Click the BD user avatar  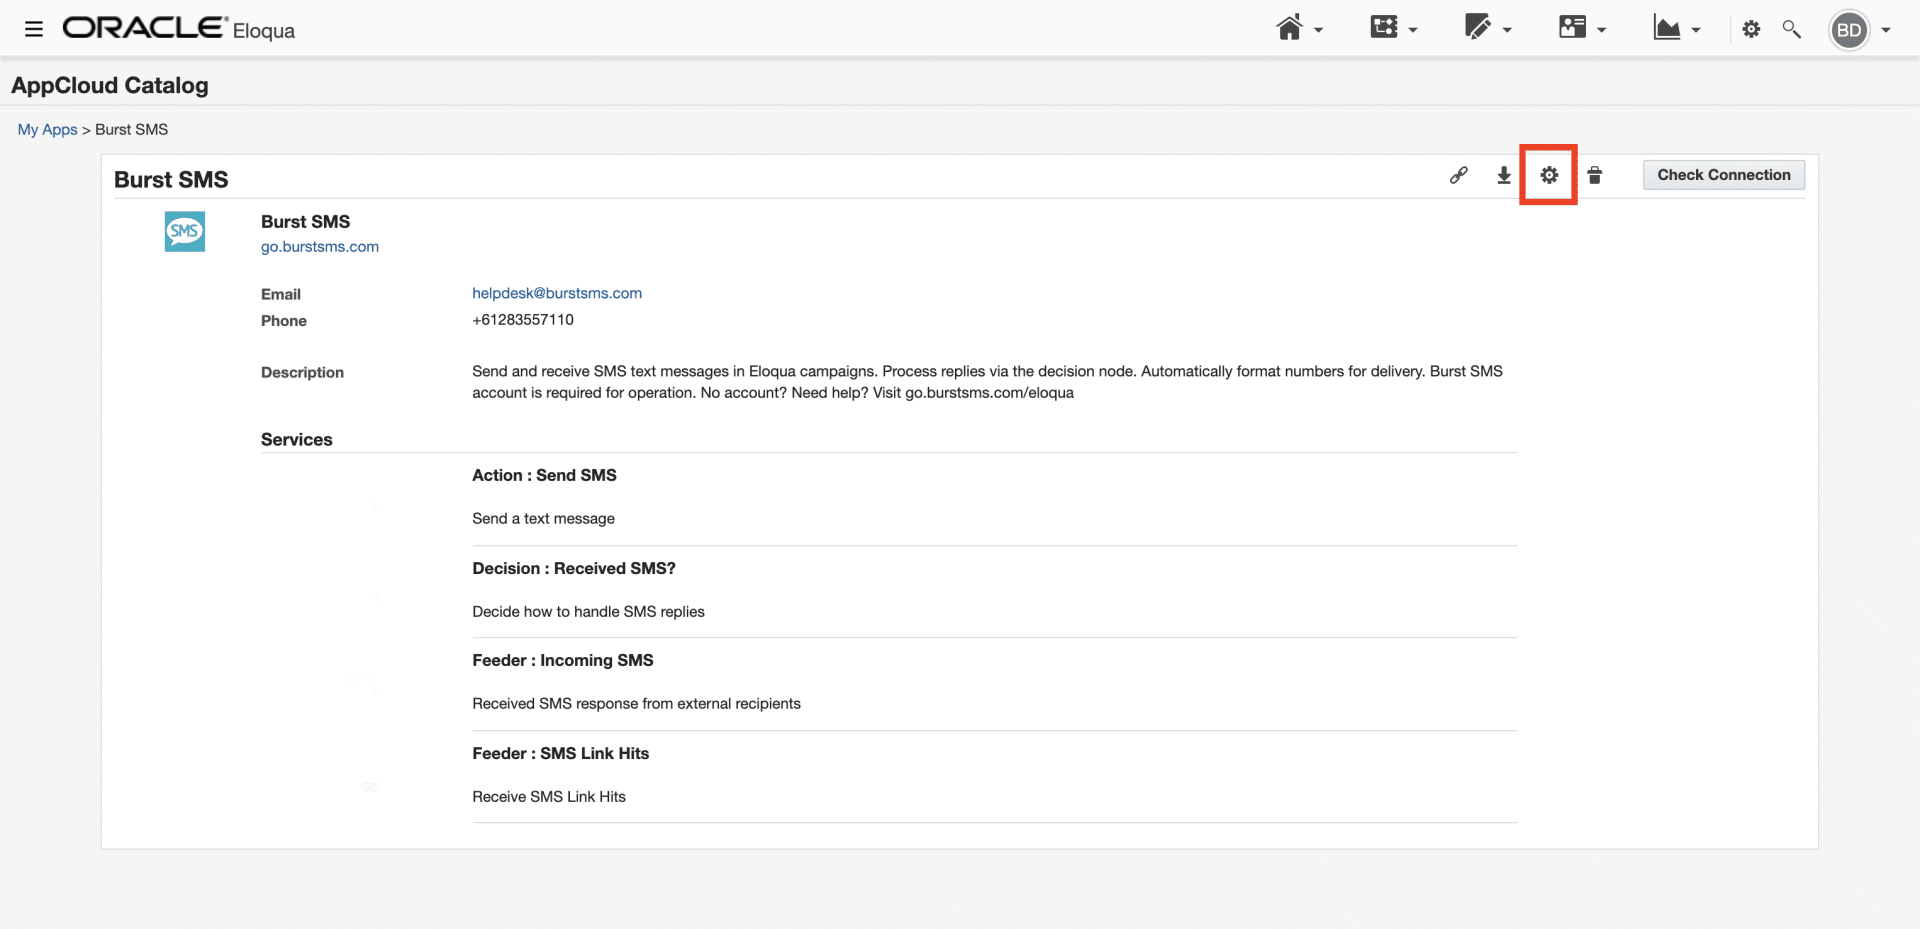(x=1849, y=30)
